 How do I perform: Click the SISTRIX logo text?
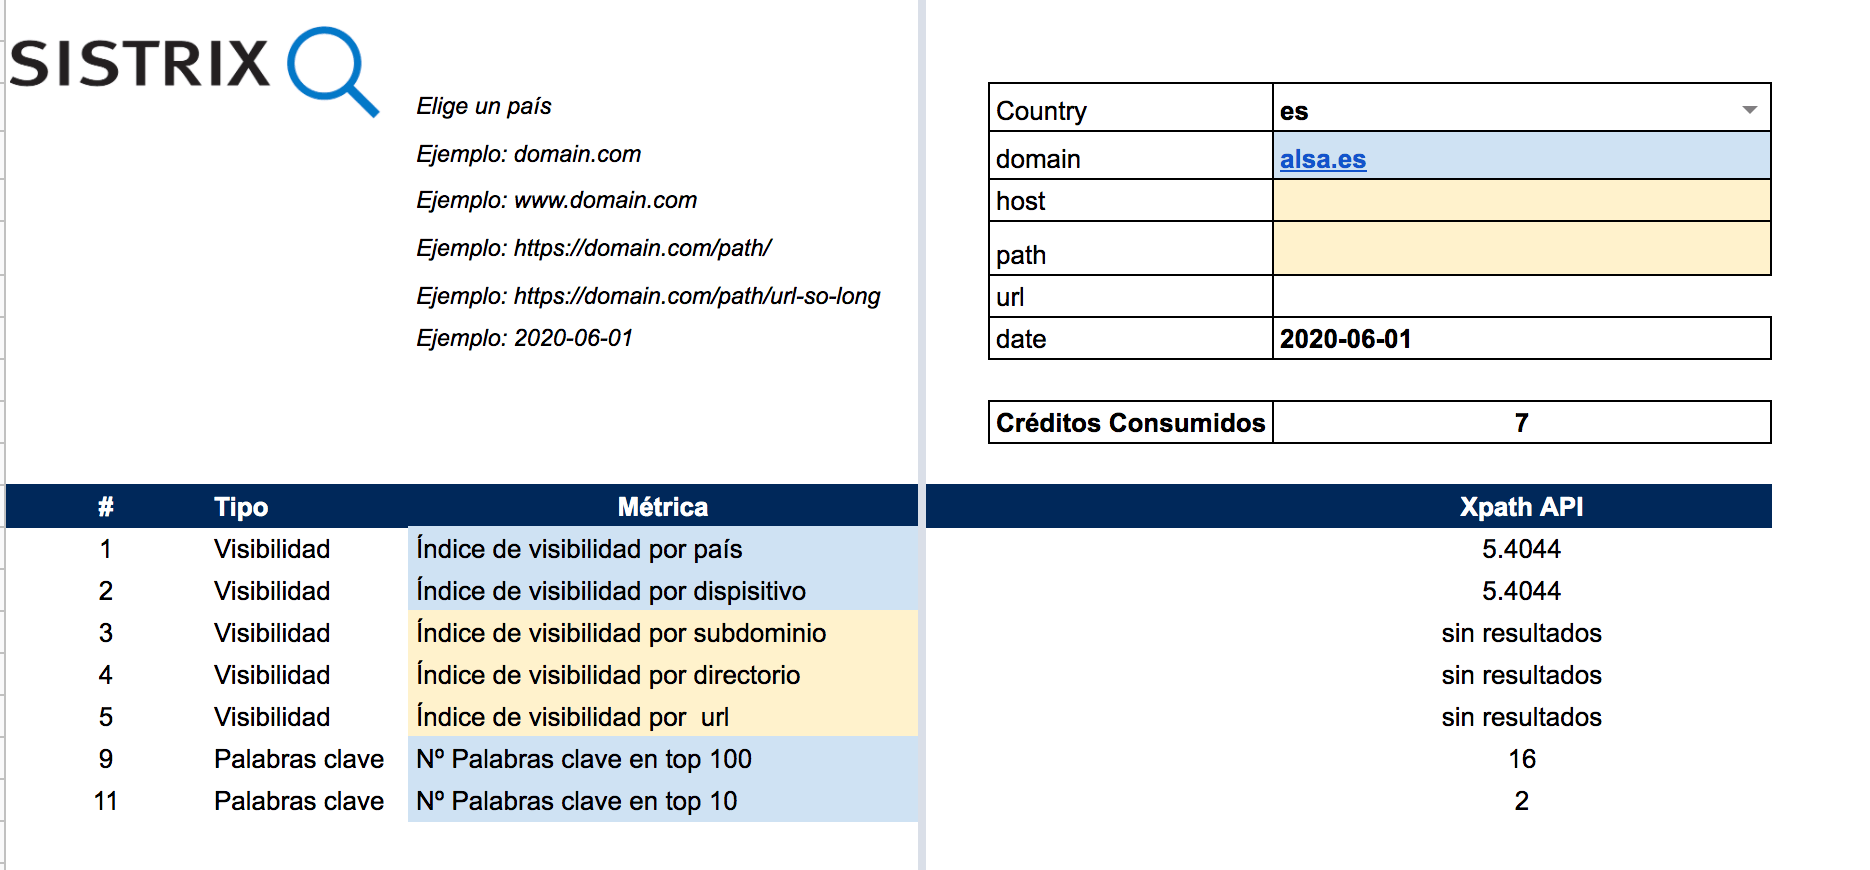[140, 64]
